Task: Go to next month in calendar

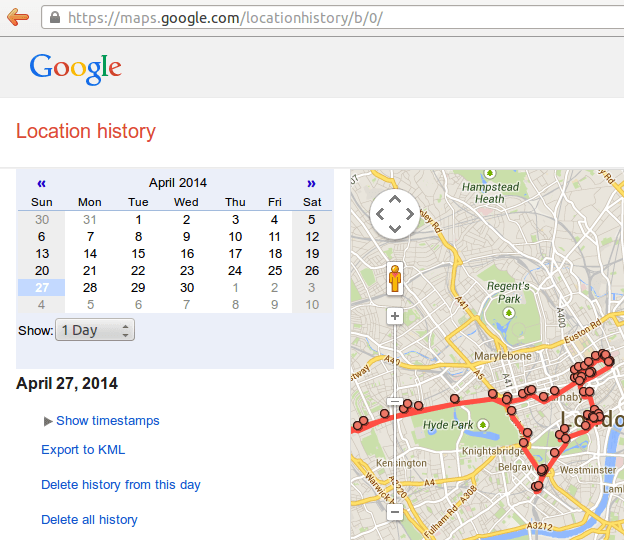Action: pos(311,183)
